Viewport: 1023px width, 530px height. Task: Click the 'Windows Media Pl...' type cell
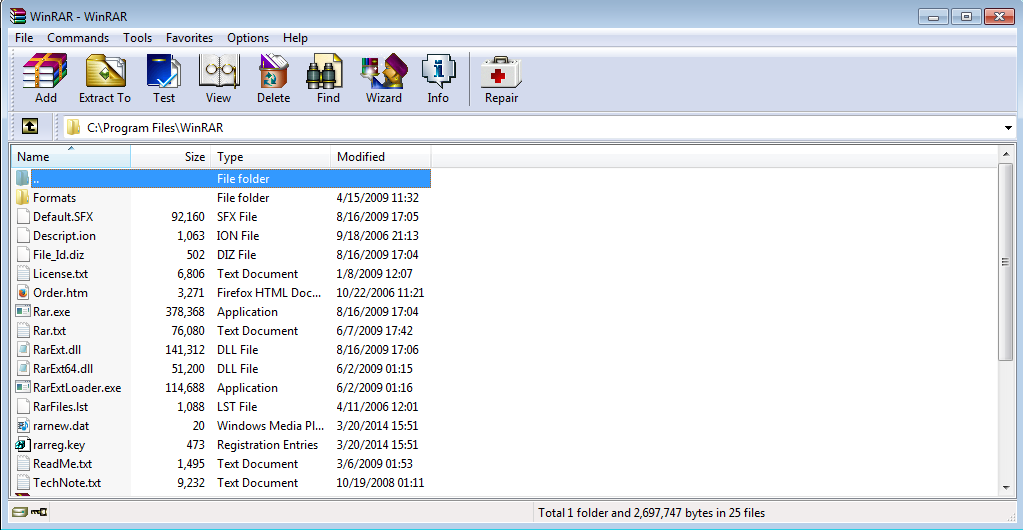pyautogui.click(x=270, y=426)
